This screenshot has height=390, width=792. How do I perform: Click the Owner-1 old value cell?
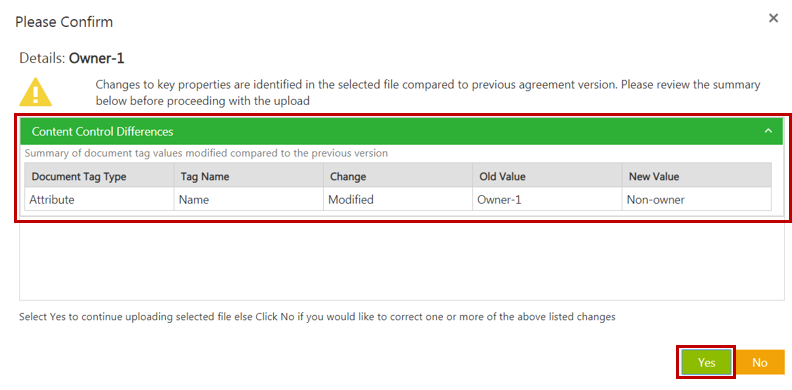pyautogui.click(x=547, y=200)
